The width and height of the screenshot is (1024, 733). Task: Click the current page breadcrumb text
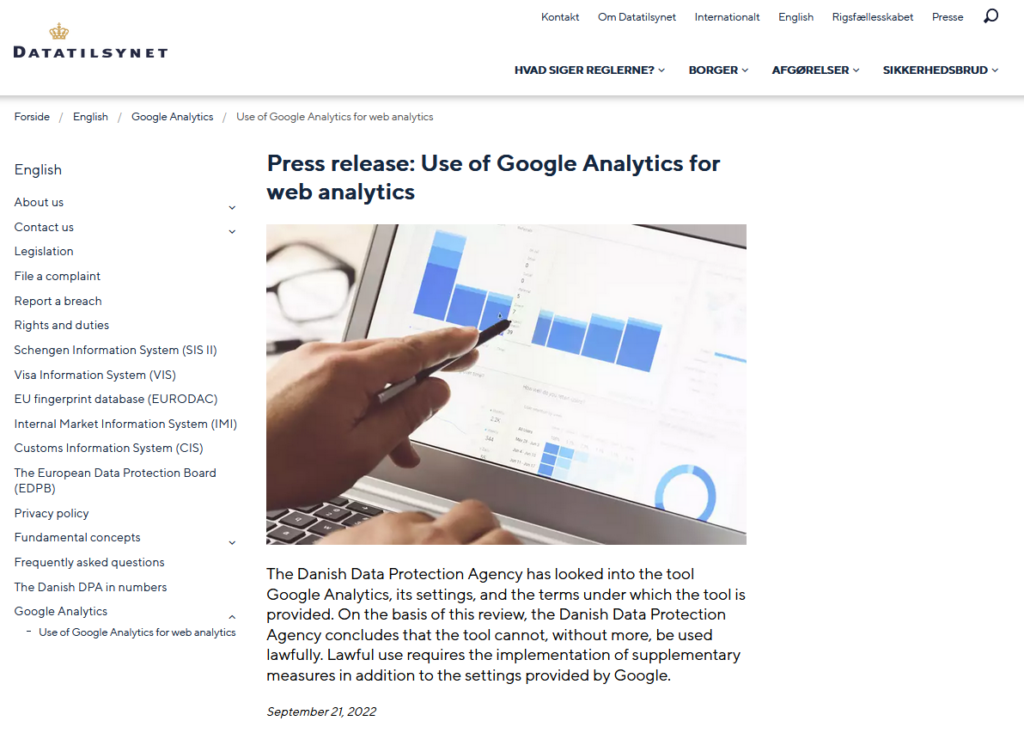pyautogui.click(x=334, y=116)
